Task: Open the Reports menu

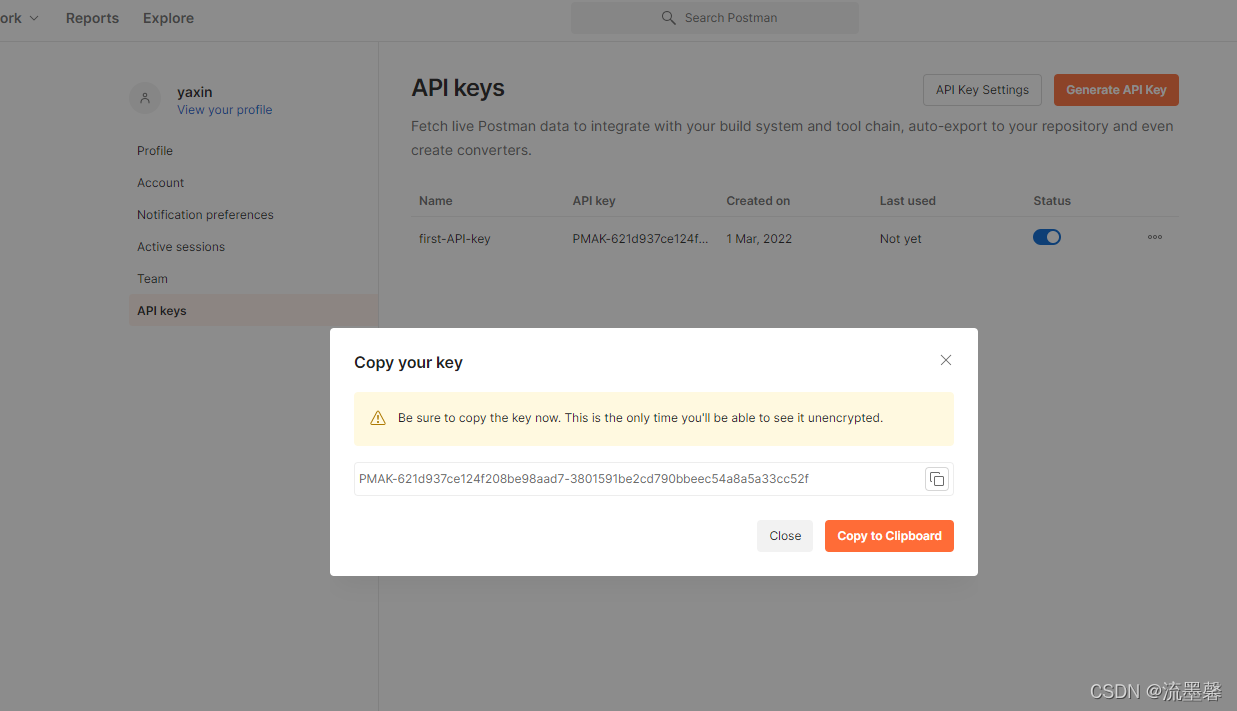Action: pos(92,18)
